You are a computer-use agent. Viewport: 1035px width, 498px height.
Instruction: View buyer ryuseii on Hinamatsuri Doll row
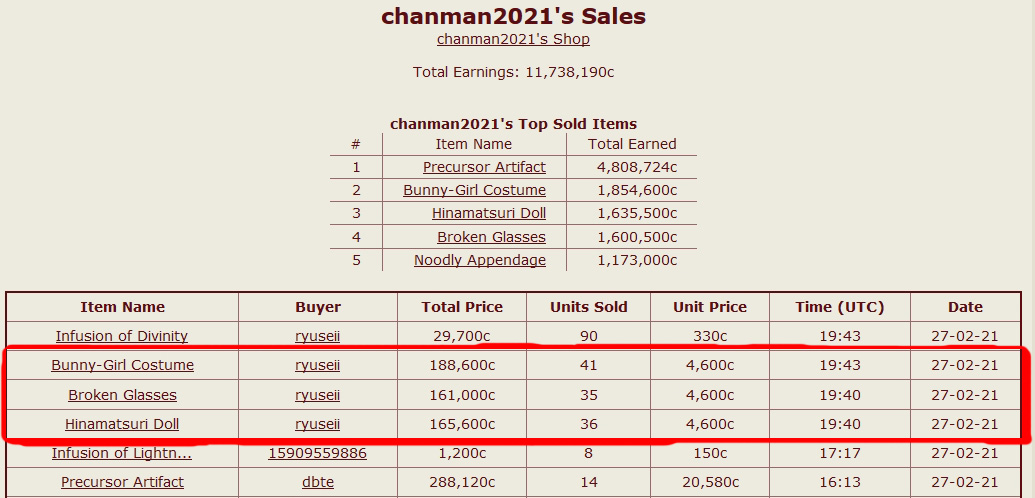(317, 424)
